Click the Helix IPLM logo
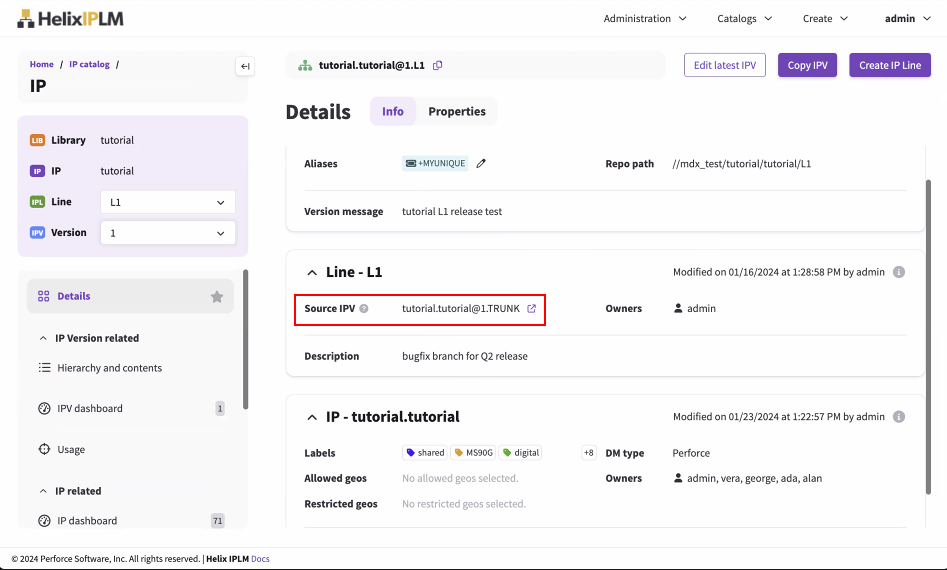Image resolution: width=947 pixels, height=570 pixels. (x=70, y=18)
